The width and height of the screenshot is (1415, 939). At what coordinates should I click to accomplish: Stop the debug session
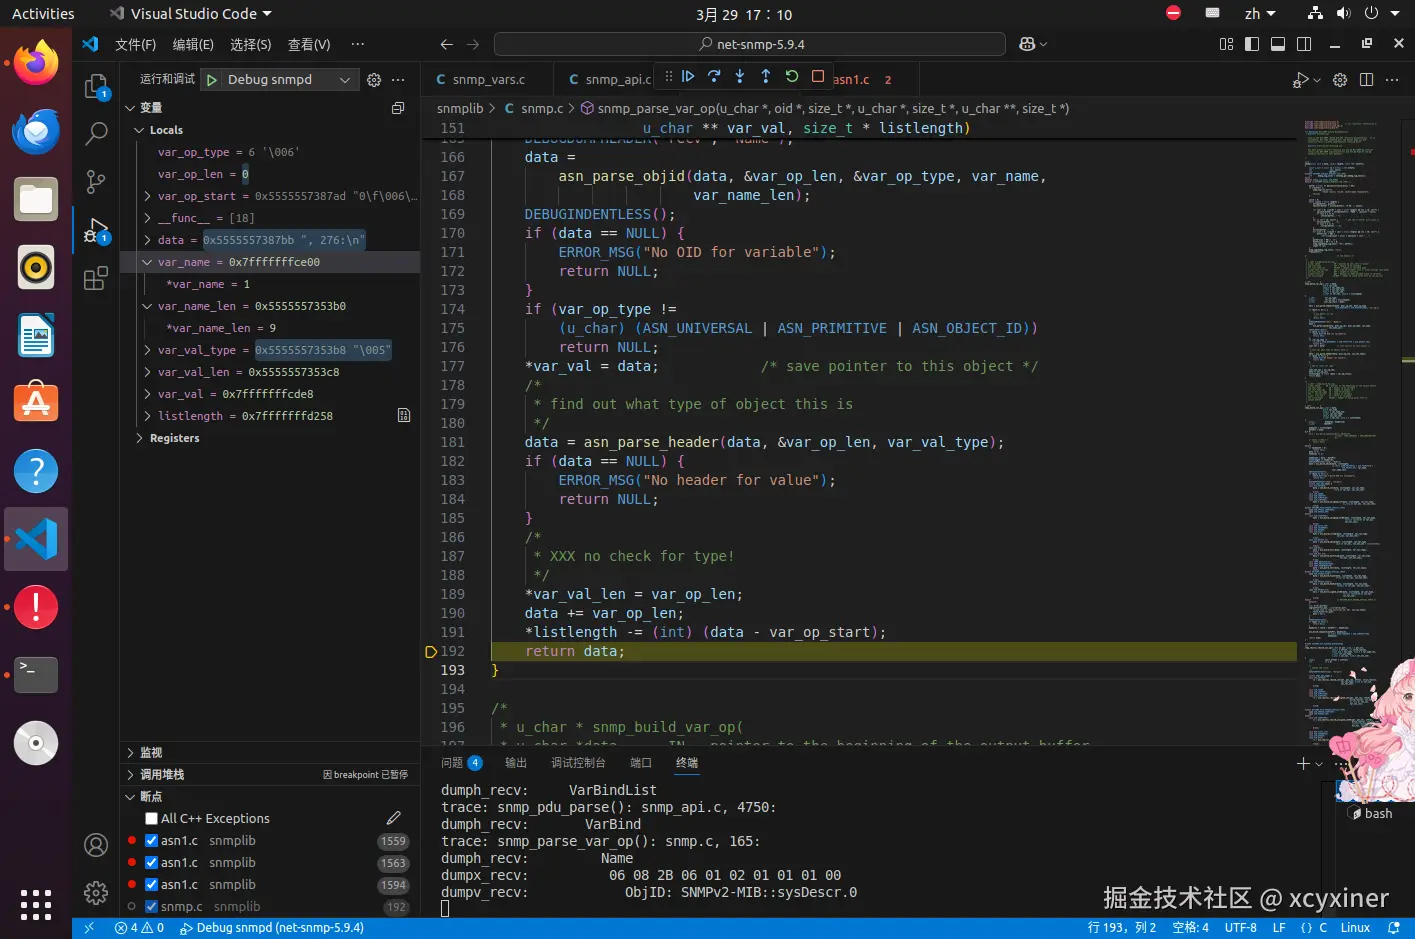(x=818, y=76)
